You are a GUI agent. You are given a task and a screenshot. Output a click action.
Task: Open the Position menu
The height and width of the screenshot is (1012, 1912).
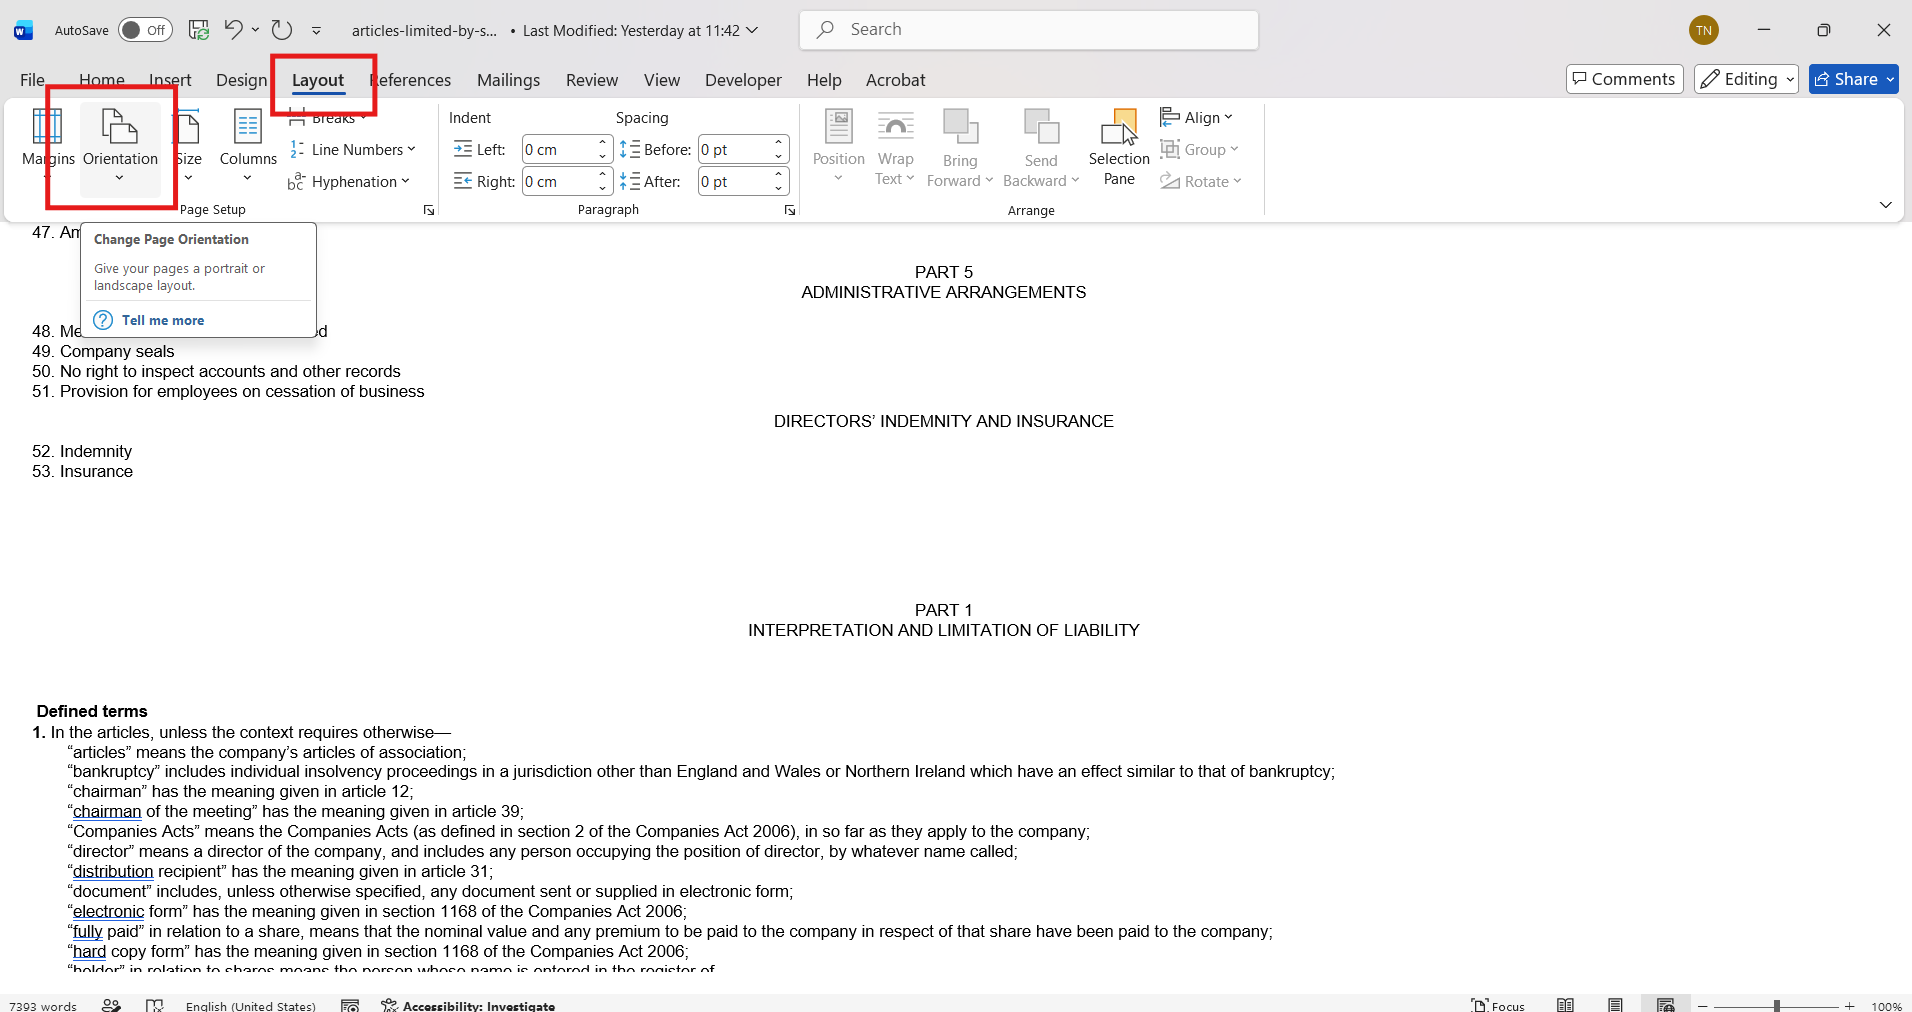[838, 147]
